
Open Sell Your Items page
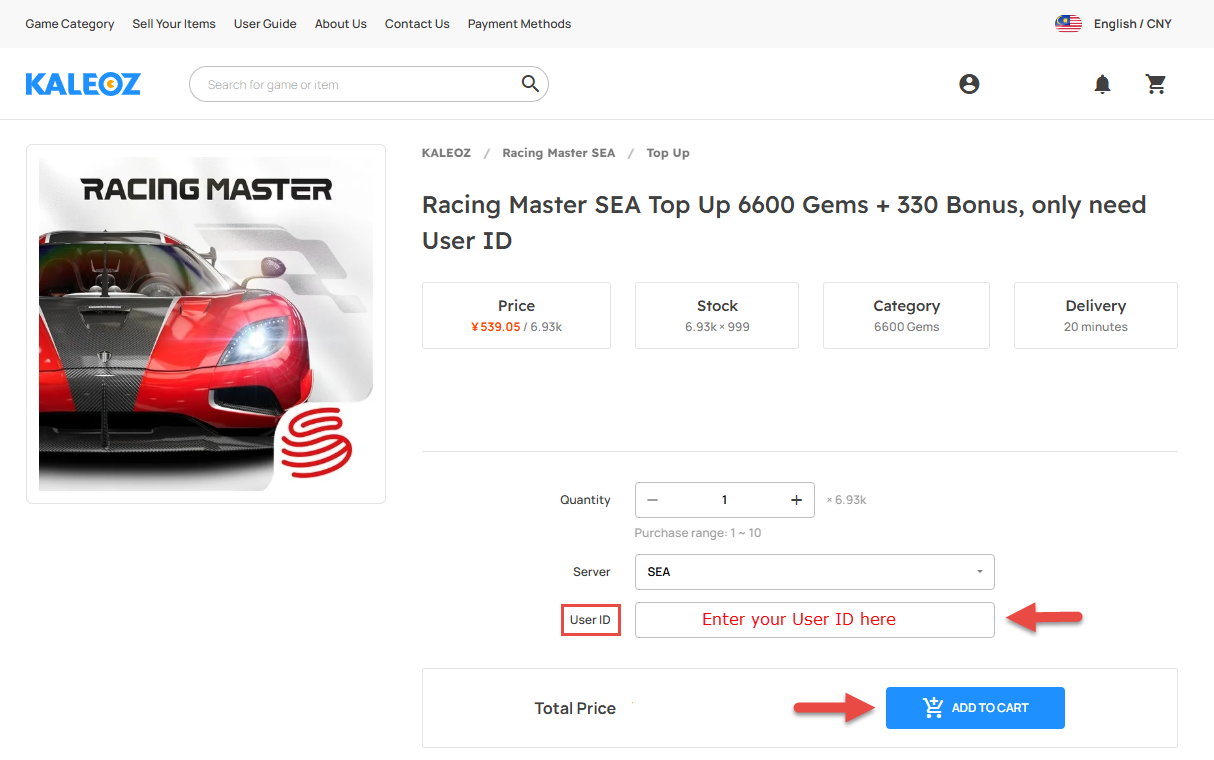click(174, 24)
